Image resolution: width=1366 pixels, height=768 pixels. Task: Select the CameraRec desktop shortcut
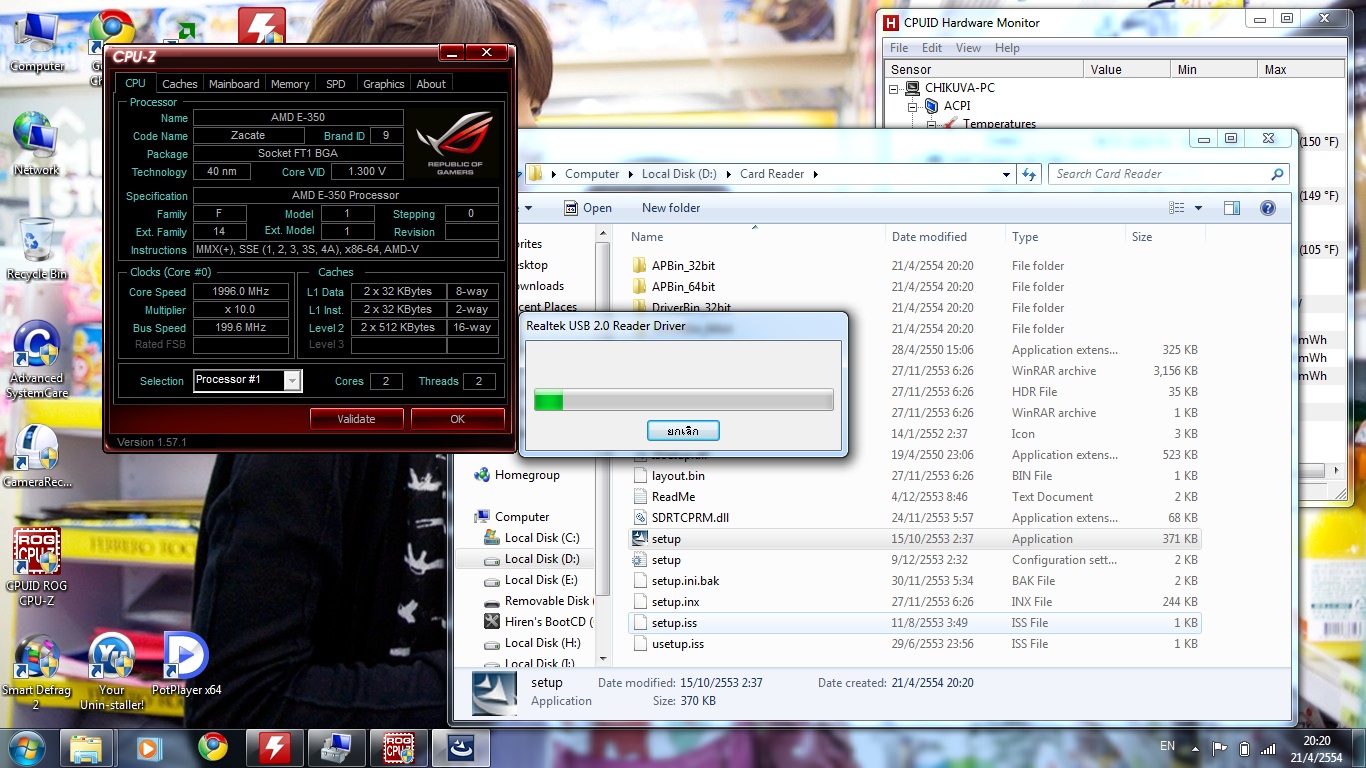point(37,457)
